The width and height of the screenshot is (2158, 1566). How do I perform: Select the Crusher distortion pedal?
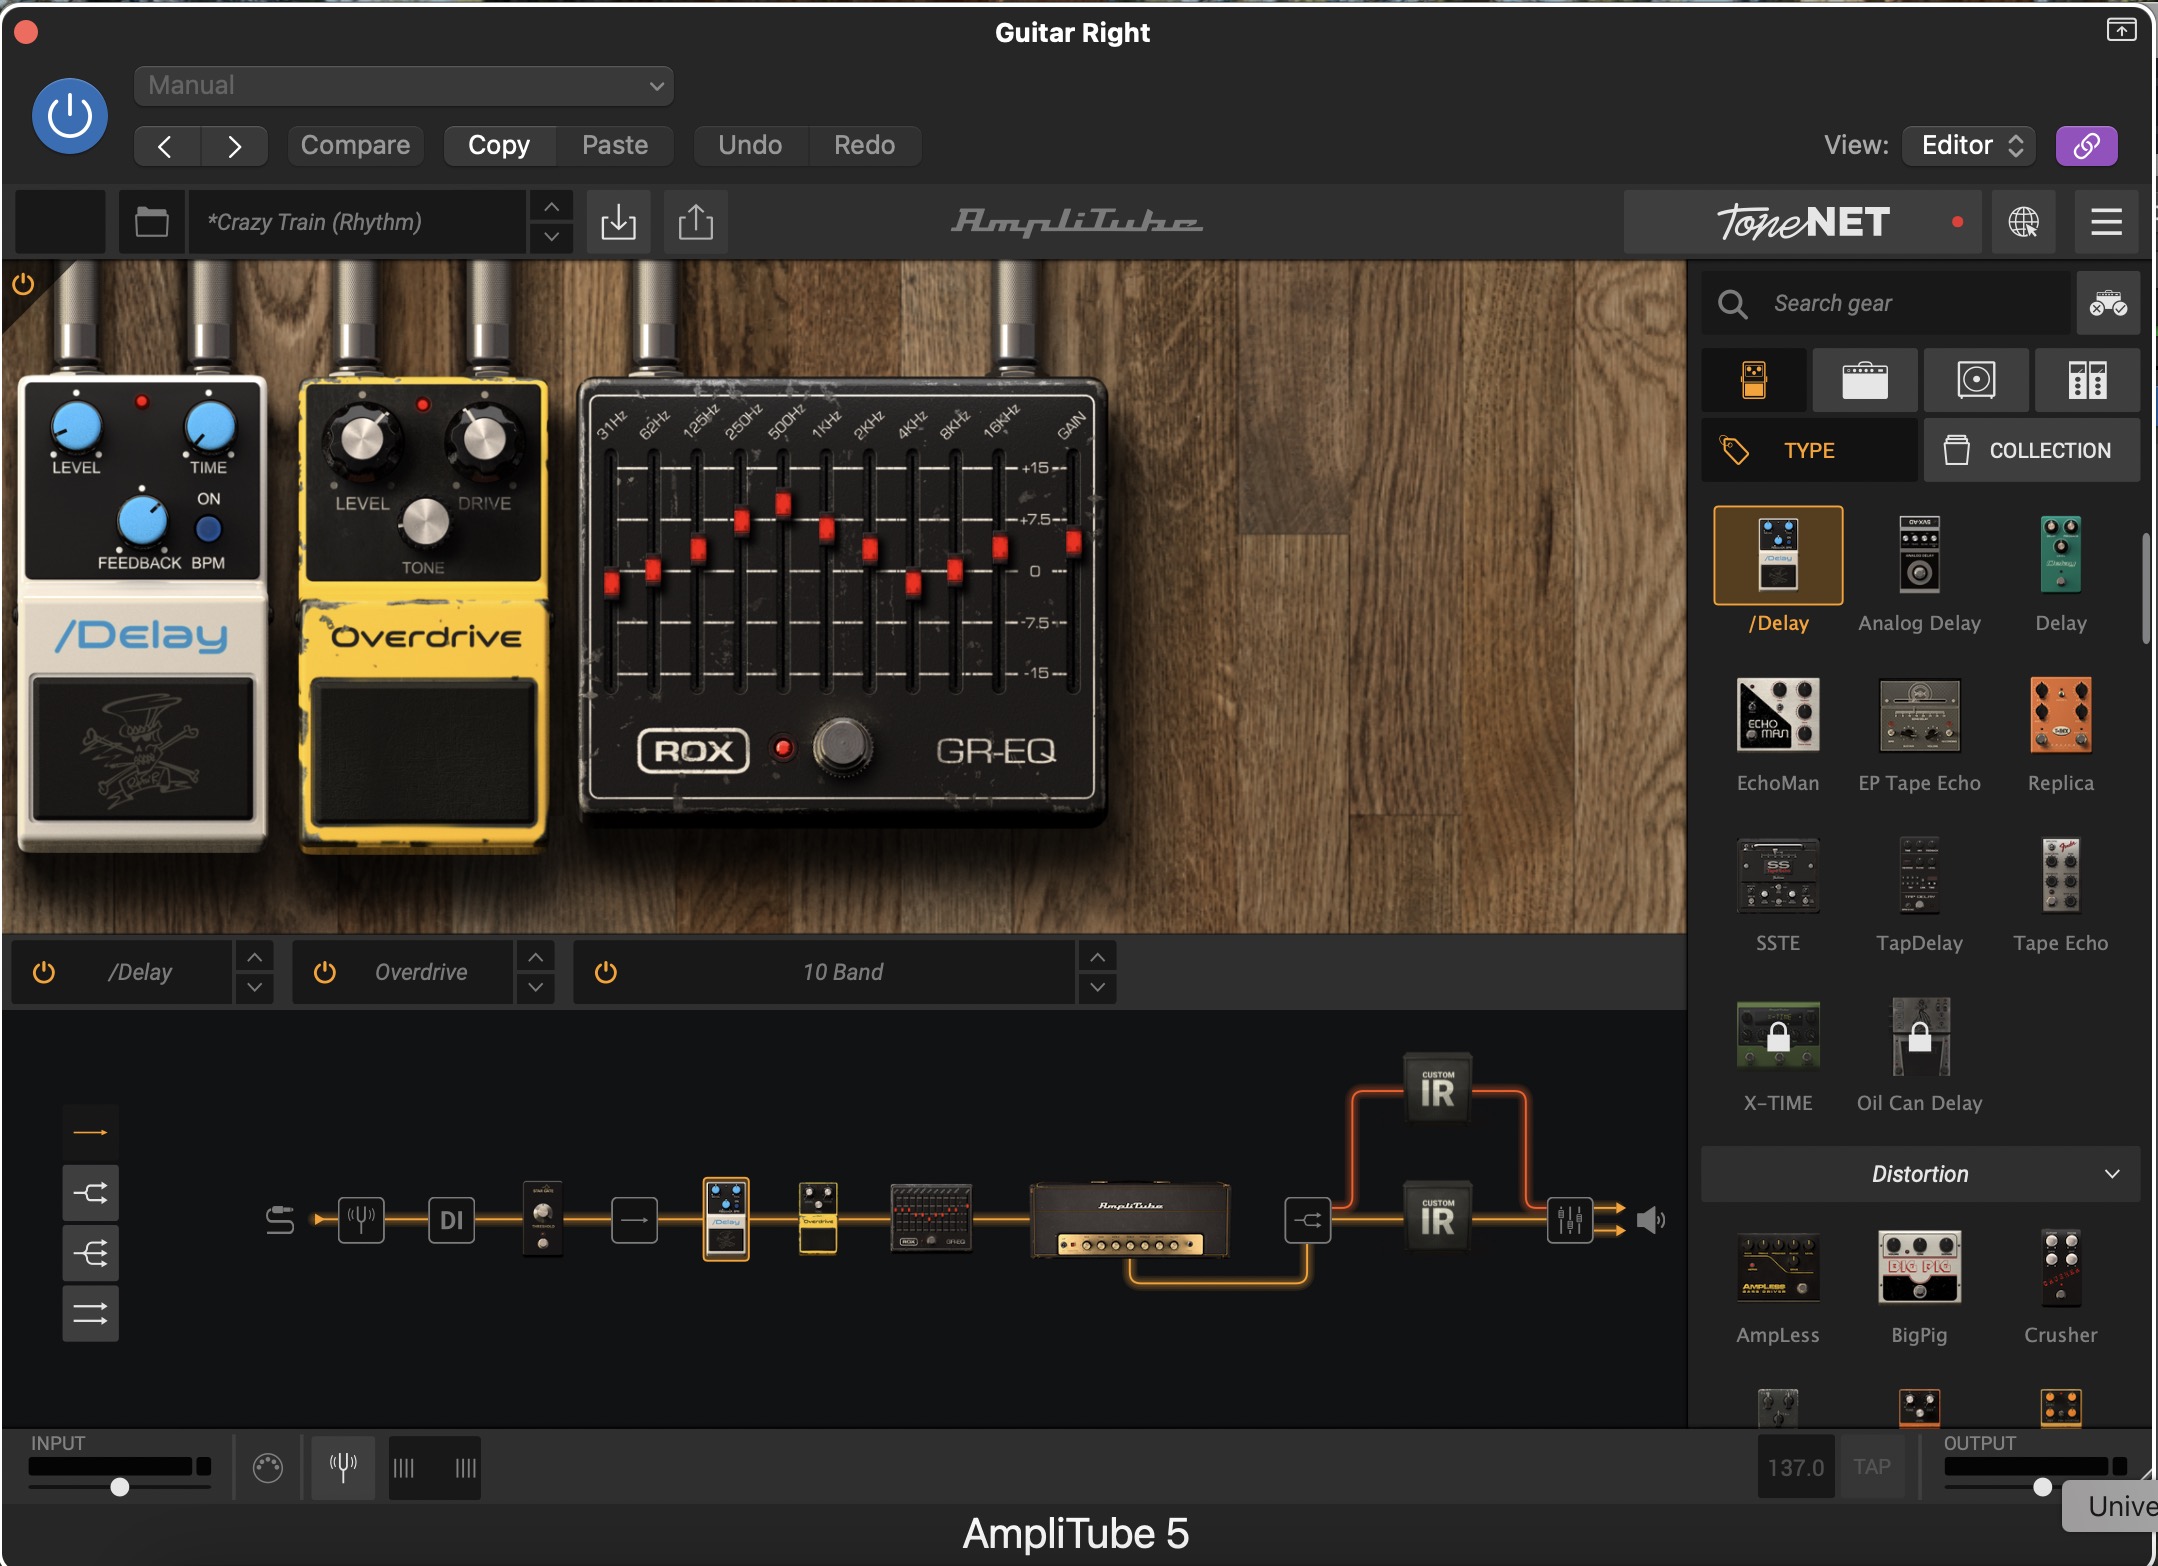2060,1266
